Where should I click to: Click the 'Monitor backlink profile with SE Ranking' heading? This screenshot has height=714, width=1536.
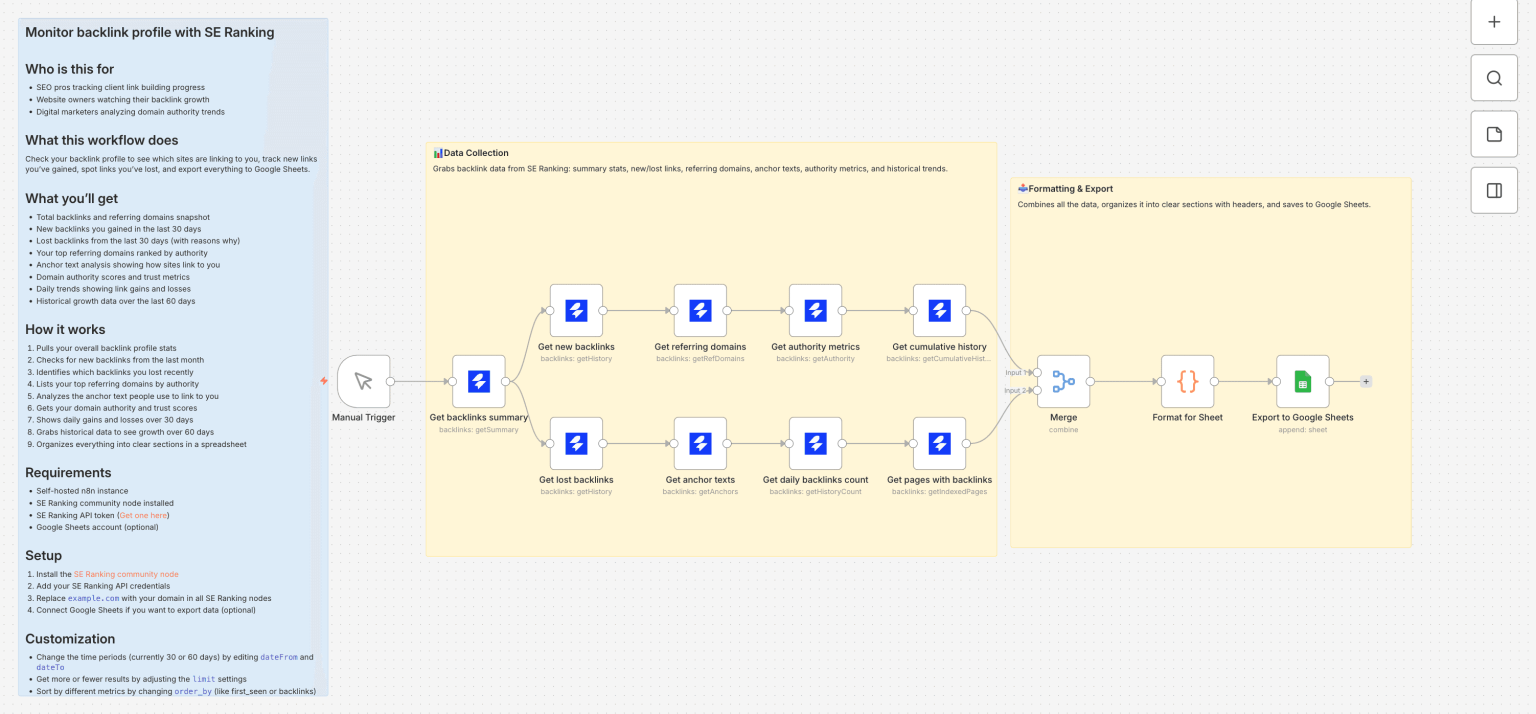(x=150, y=32)
